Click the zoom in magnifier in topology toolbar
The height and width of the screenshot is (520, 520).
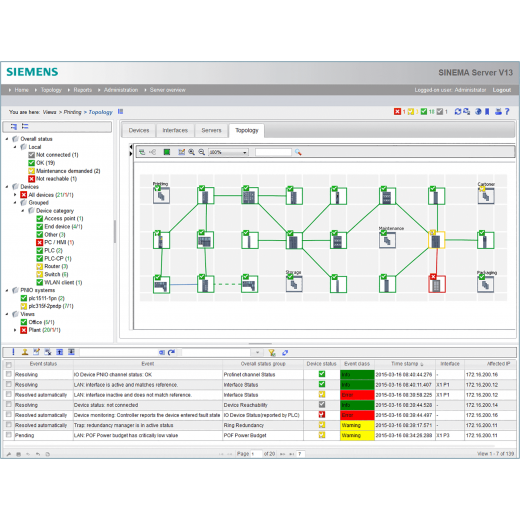click(192, 152)
